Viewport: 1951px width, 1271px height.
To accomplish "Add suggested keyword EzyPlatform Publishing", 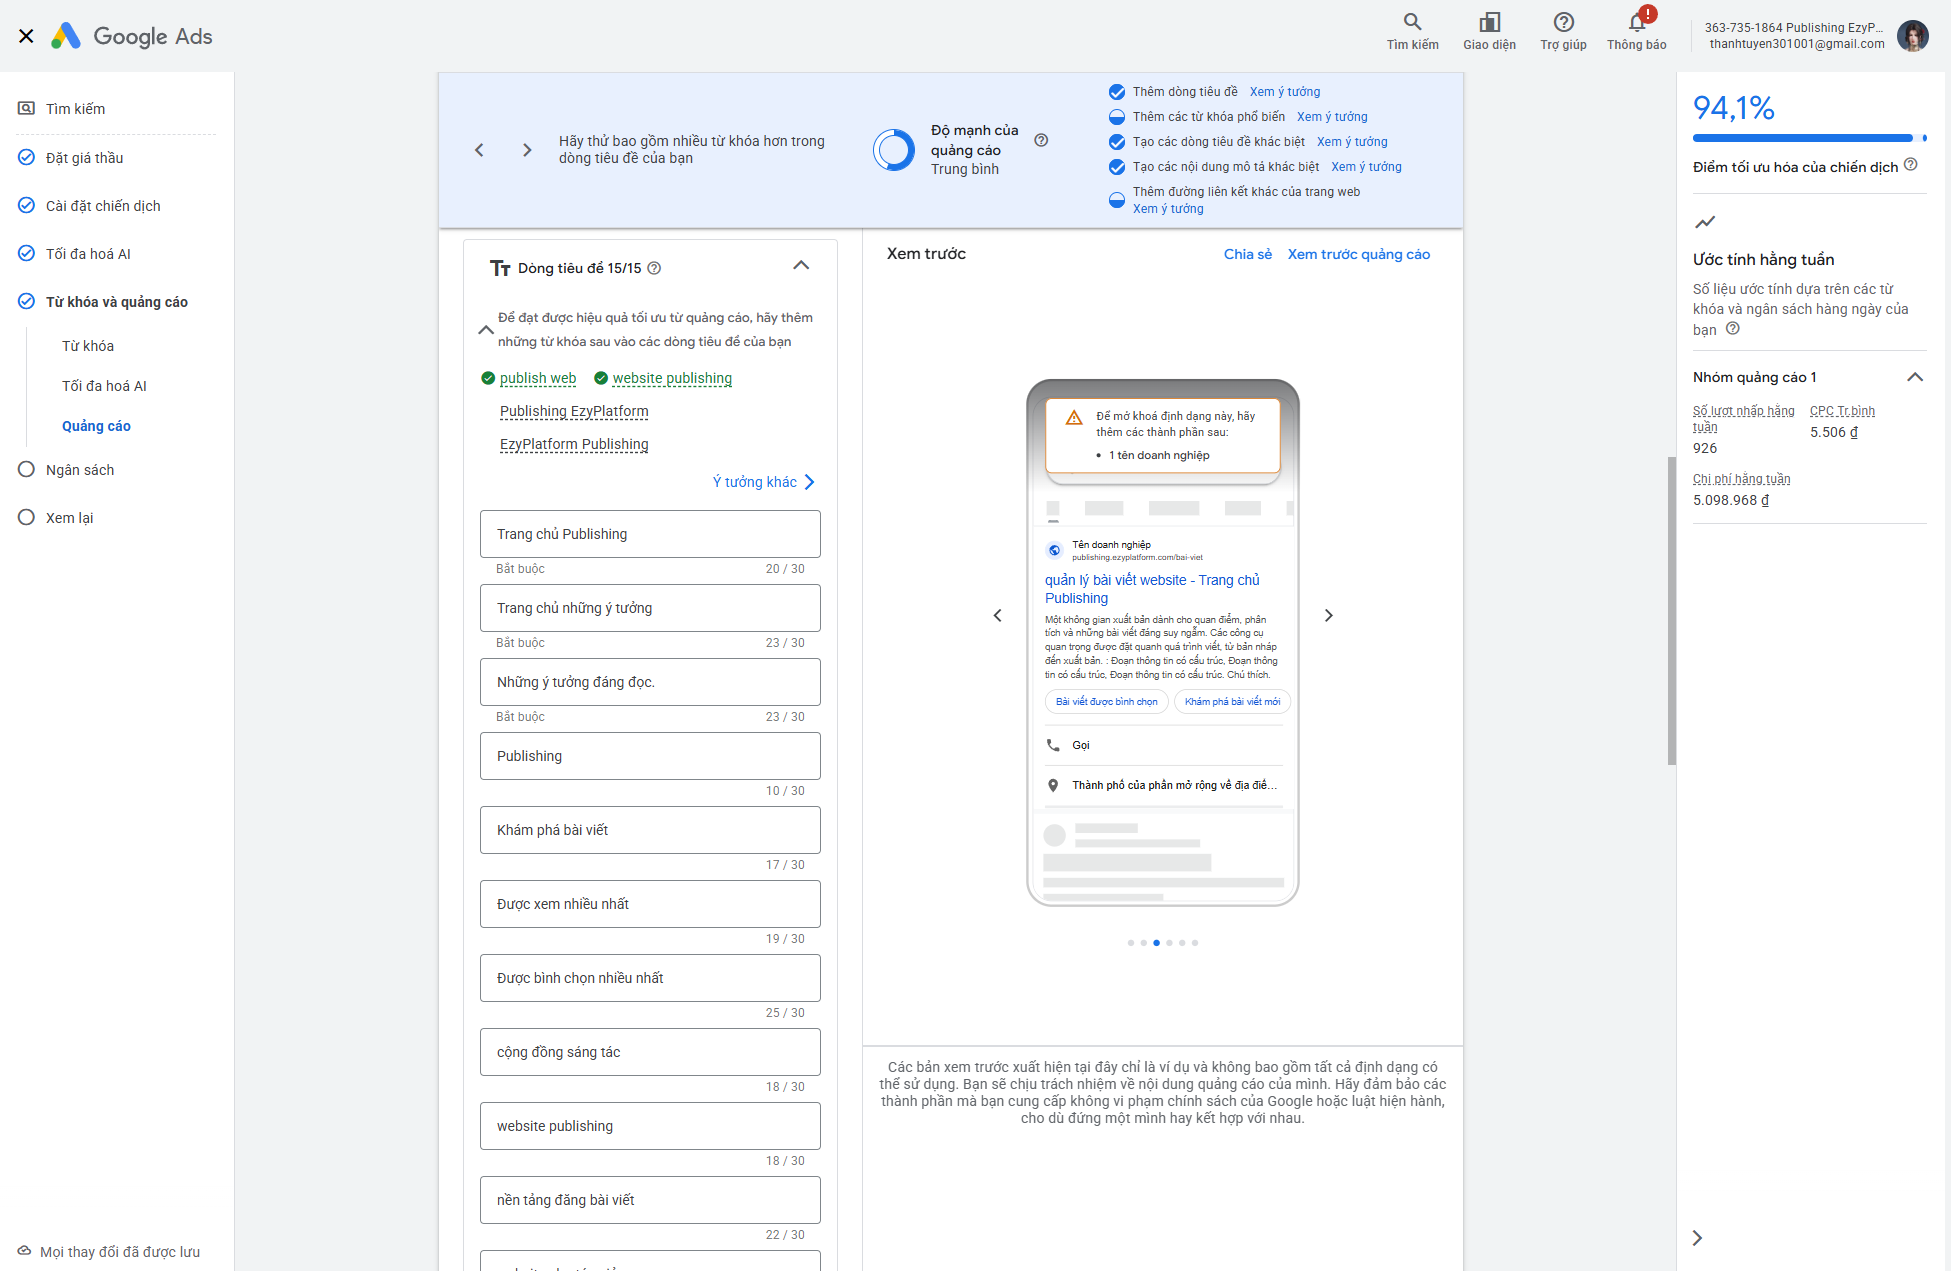I will pos(574,444).
